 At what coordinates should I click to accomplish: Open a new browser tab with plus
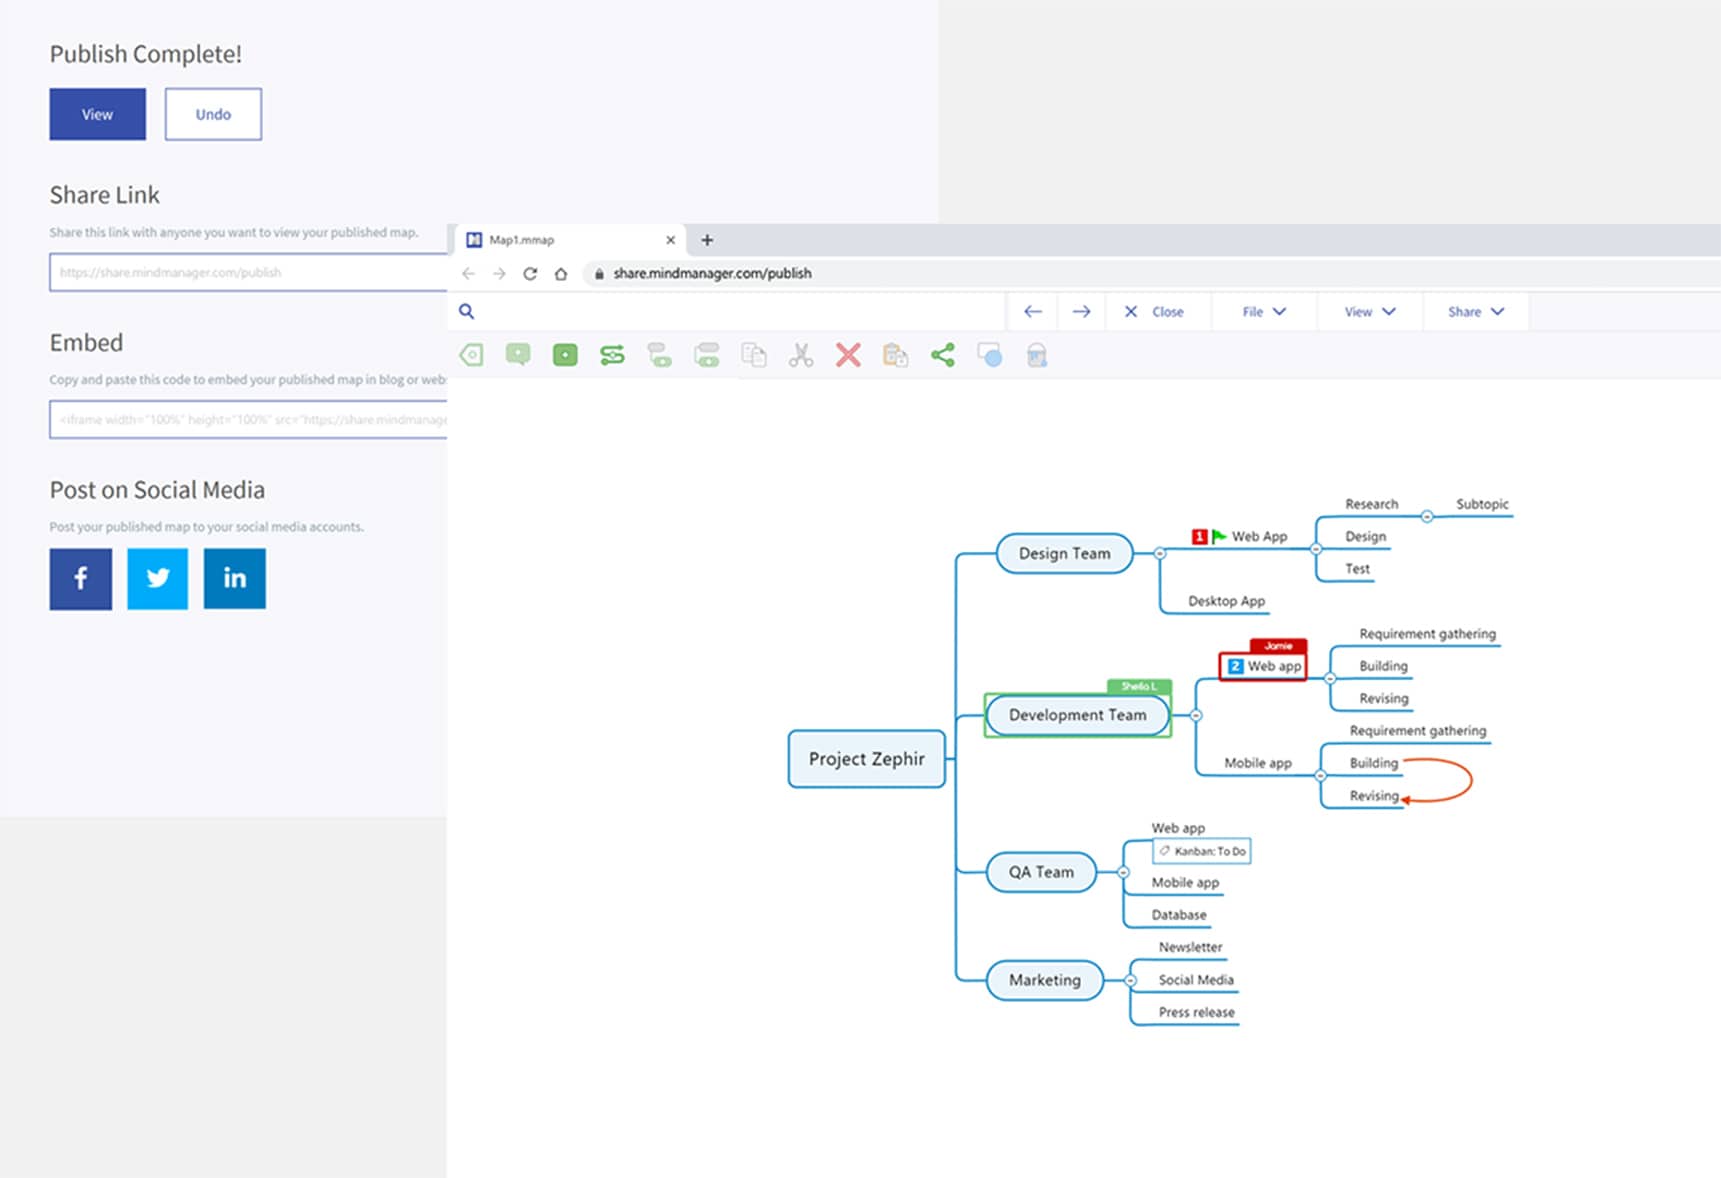[707, 240]
